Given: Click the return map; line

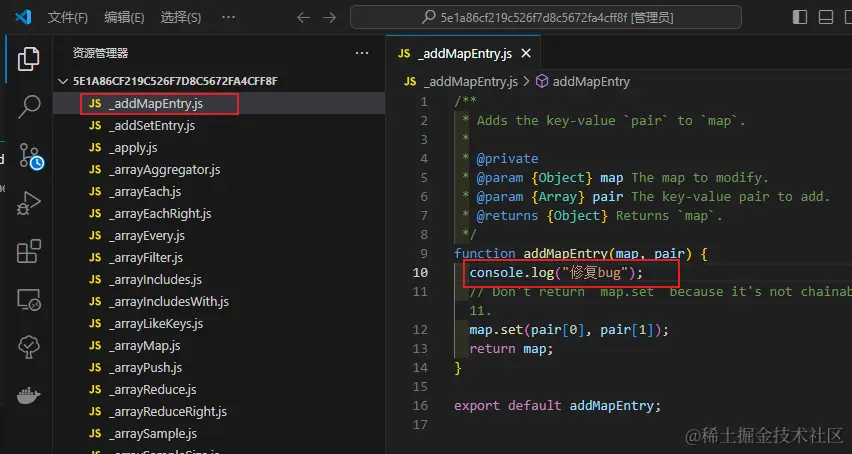Looking at the screenshot, I should click(511, 348).
